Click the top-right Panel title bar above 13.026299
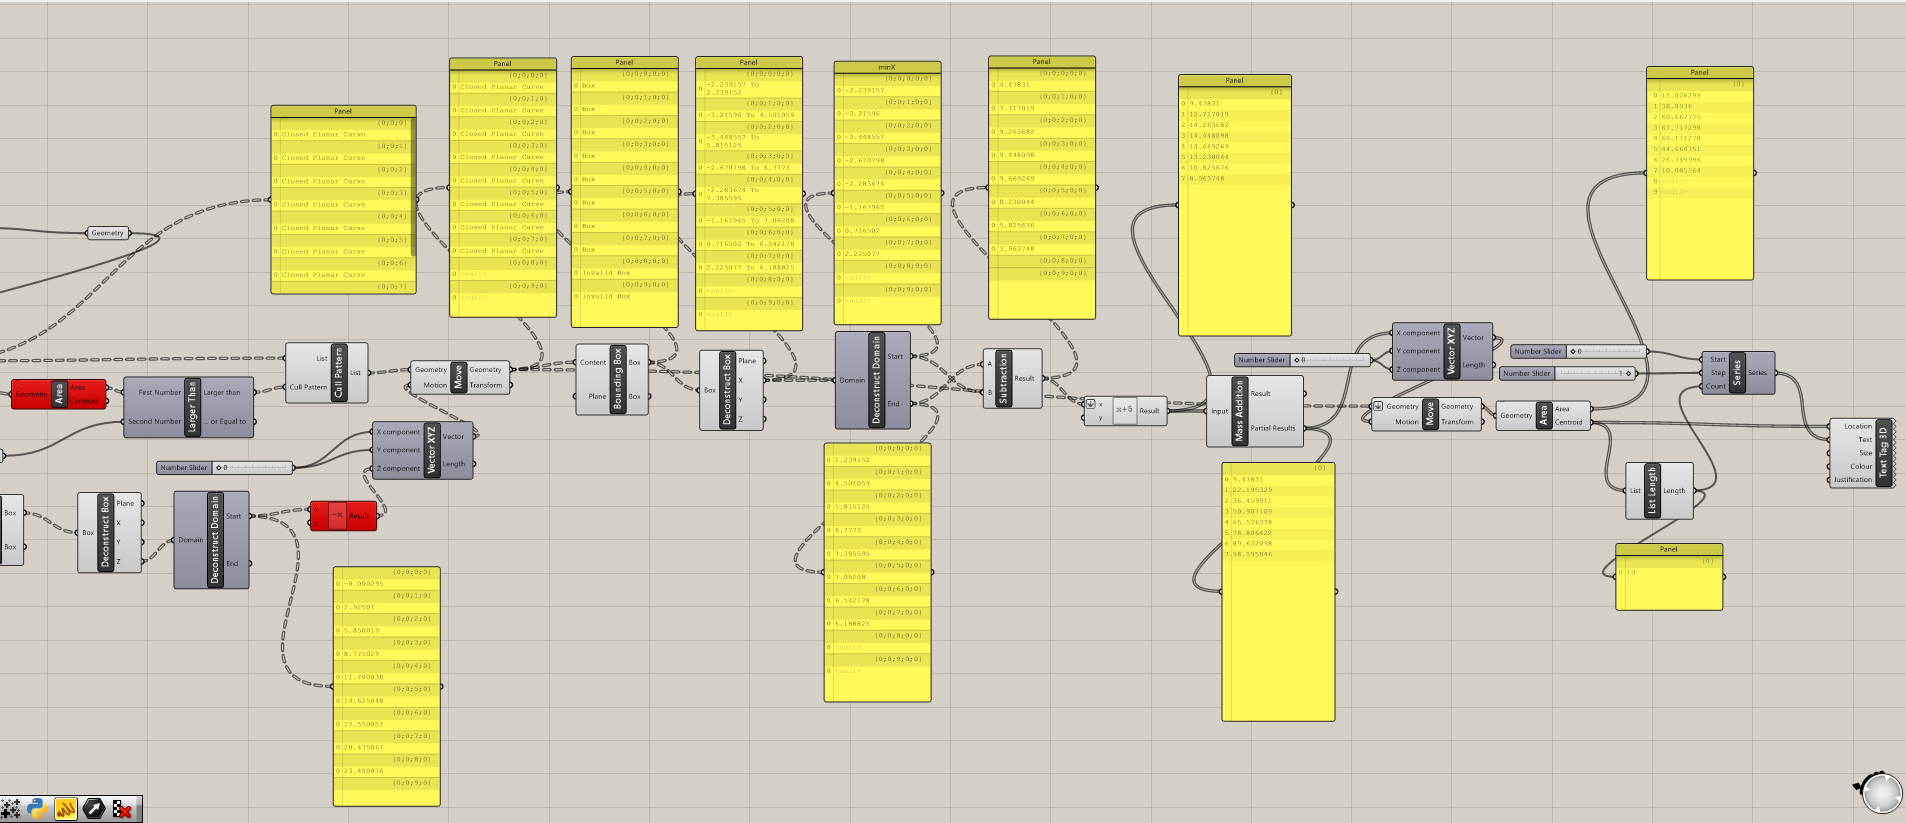This screenshot has width=1906, height=823. (x=1699, y=72)
